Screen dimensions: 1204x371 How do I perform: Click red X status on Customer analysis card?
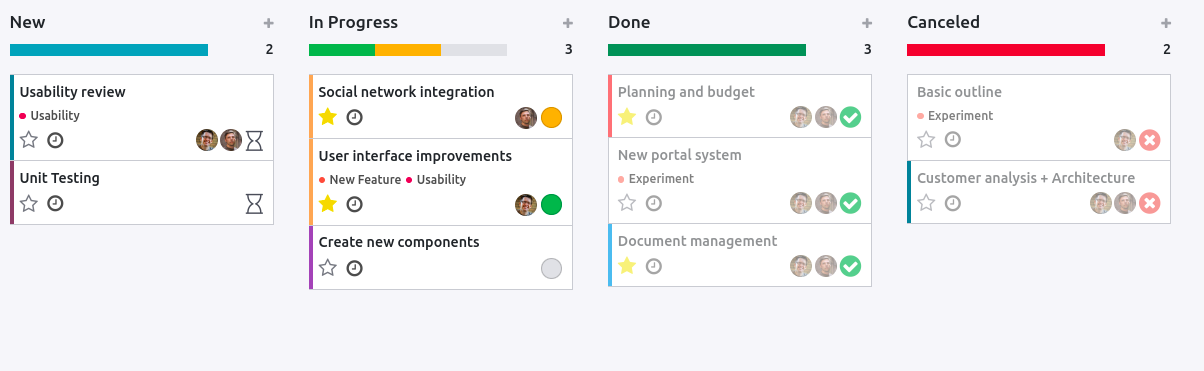pyautogui.click(x=1149, y=203)
